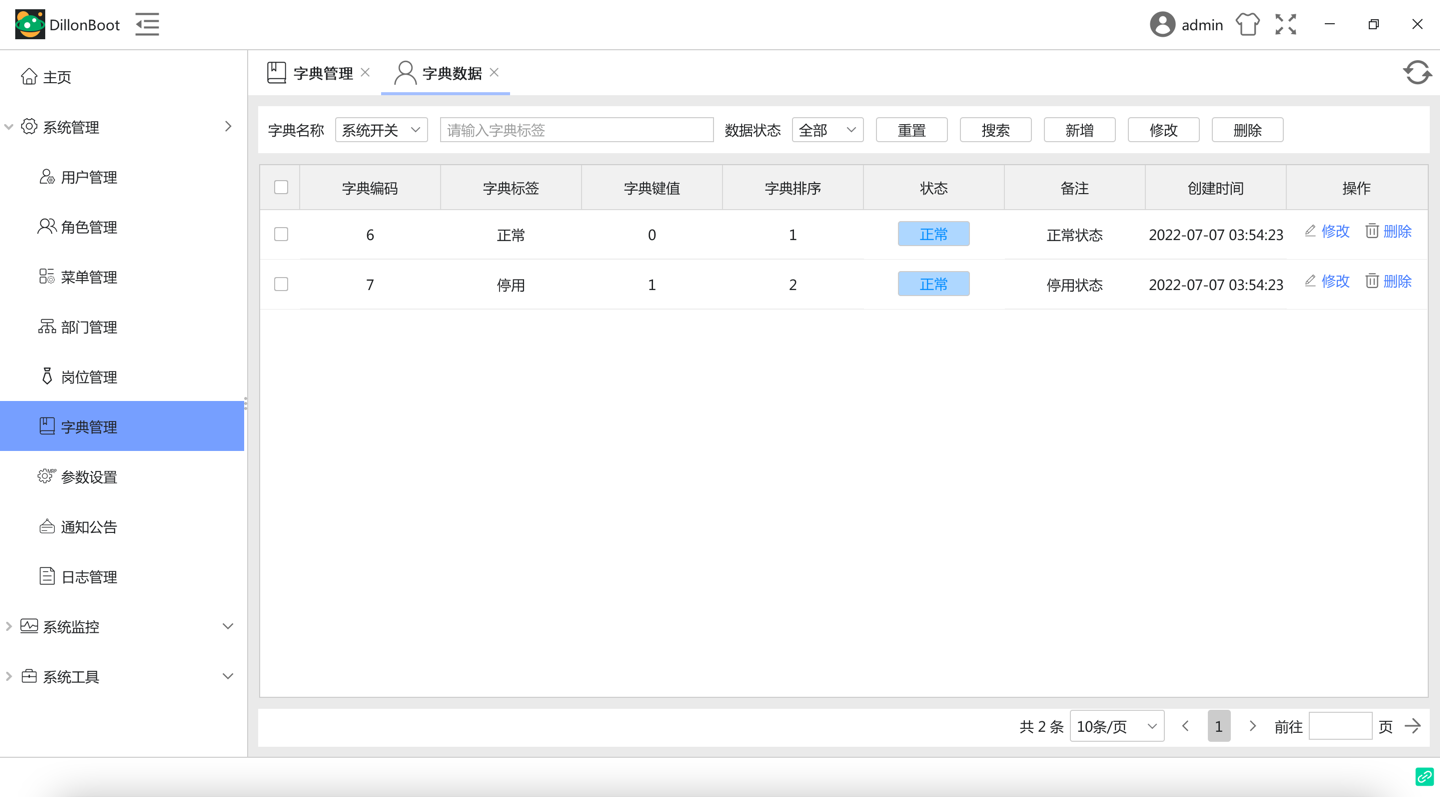Click the 搜索 button
Image resolution: width=1440 pixels, height=797 pixels.
996,130
